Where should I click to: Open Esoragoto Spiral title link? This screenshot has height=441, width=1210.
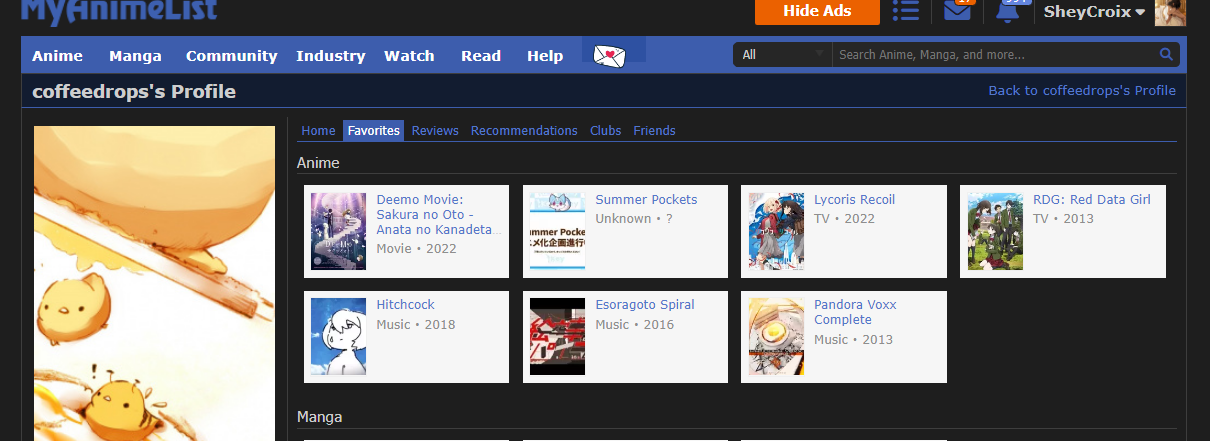point(645,305)
